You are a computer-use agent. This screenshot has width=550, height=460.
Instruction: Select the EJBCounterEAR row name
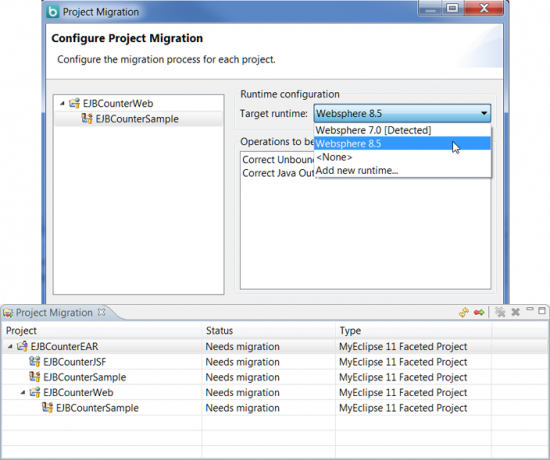[x=65, y=347]
